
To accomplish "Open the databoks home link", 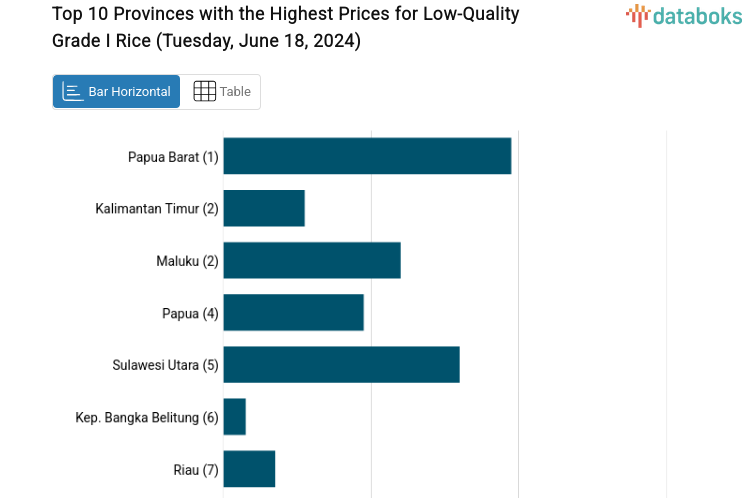I will coord(684,15).
